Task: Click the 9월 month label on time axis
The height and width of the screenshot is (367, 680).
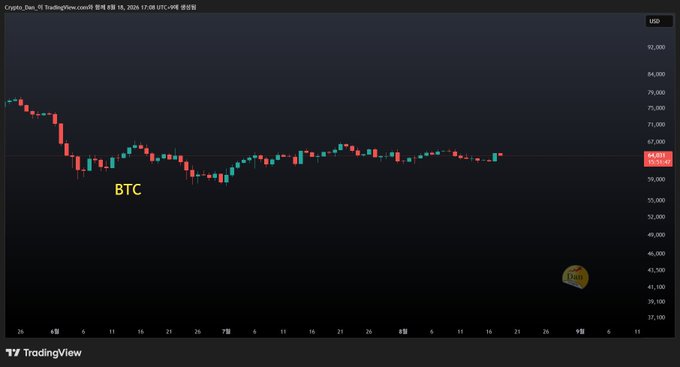Action: [580, 331]
